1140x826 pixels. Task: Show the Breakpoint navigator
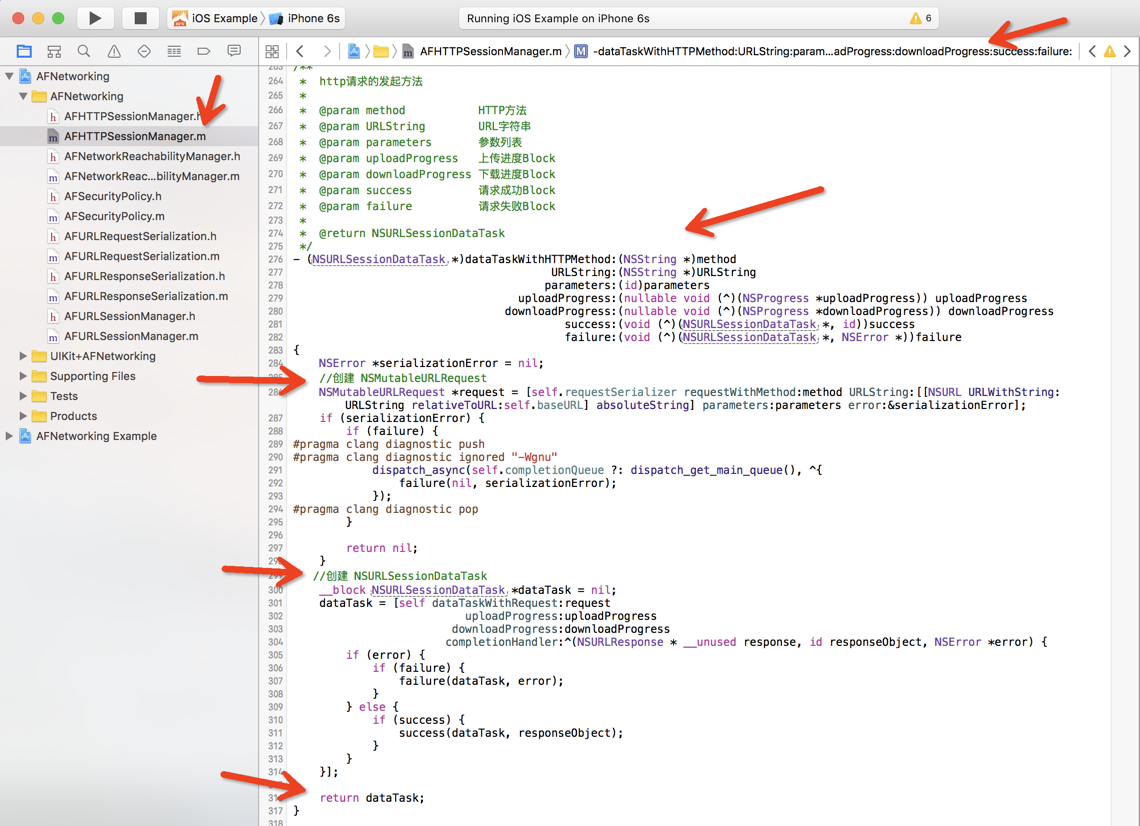204,51
